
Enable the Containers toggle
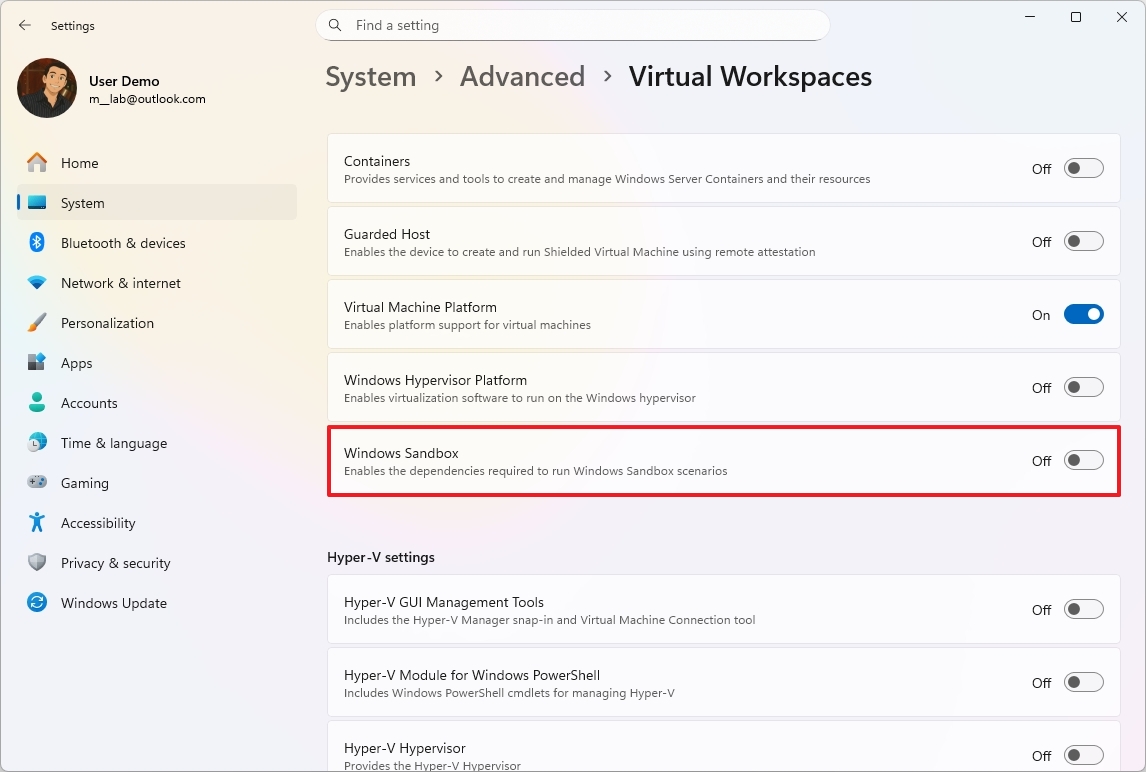click(x=1083, y=168)
